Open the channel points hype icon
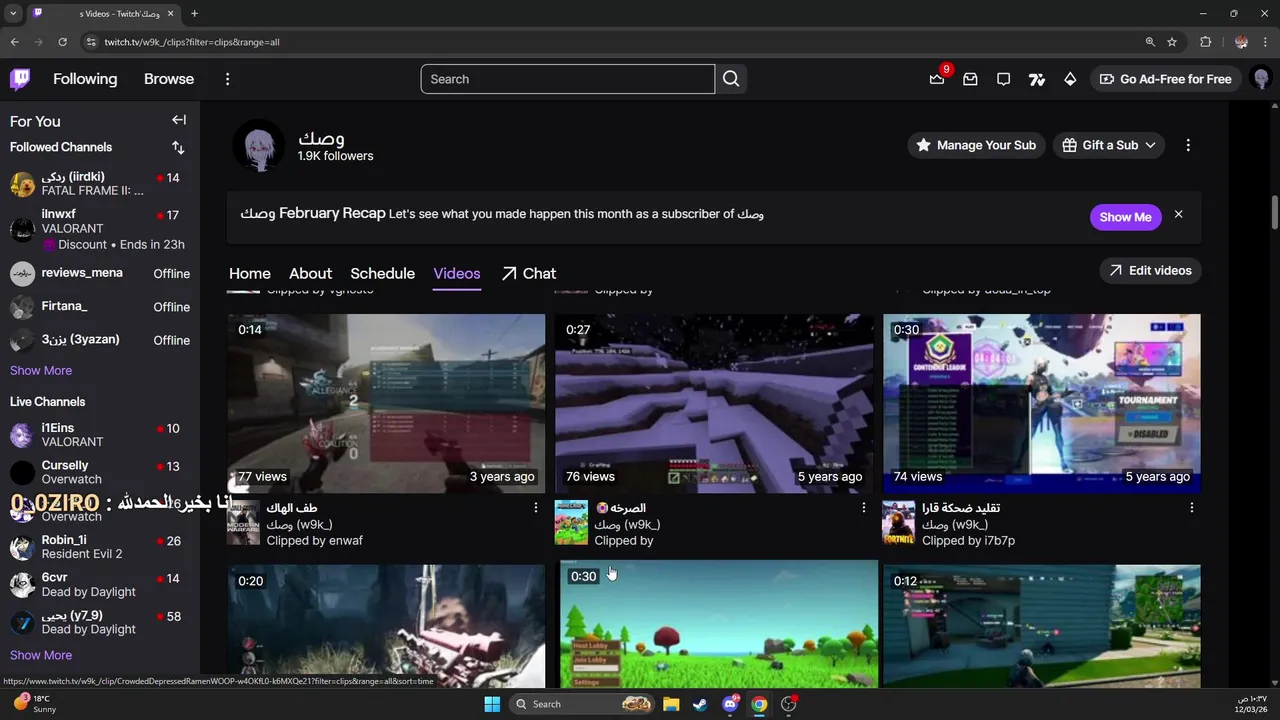Viewport: 1280px width, 720px height. coord(1037,79)
